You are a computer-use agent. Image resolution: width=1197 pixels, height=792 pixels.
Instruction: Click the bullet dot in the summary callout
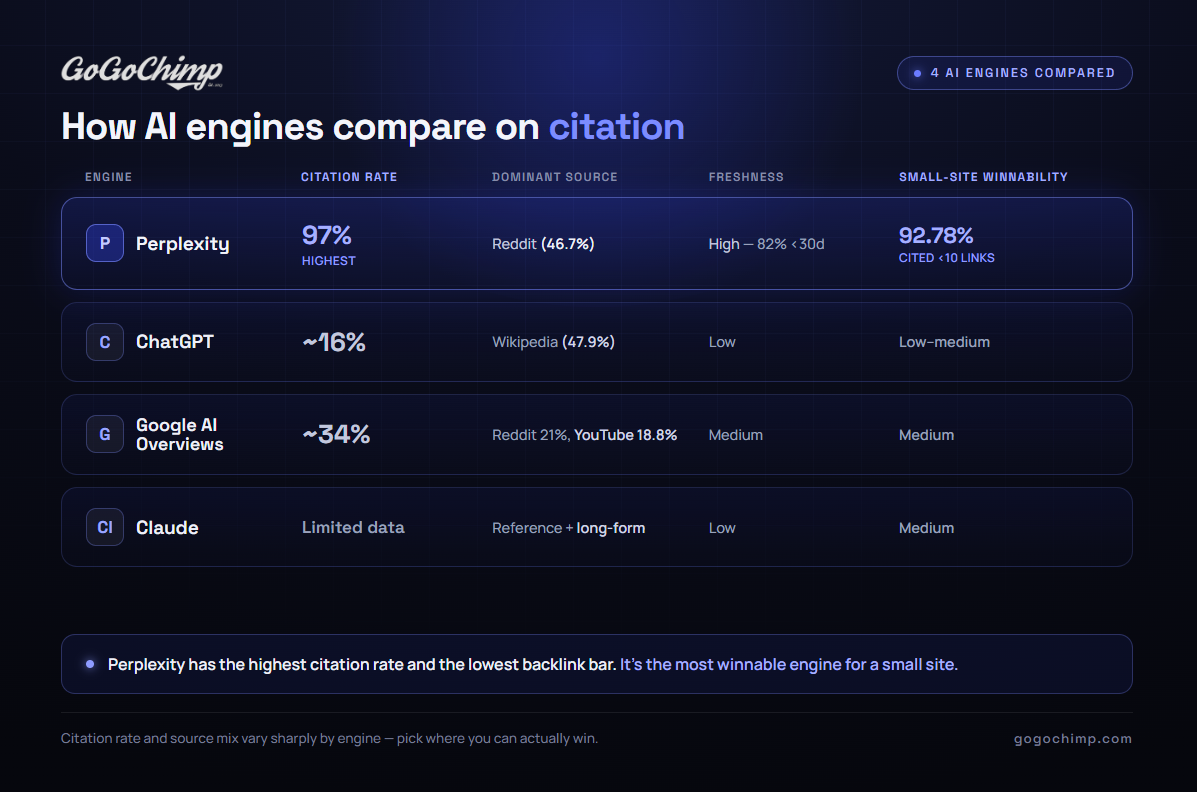(90, 664)
